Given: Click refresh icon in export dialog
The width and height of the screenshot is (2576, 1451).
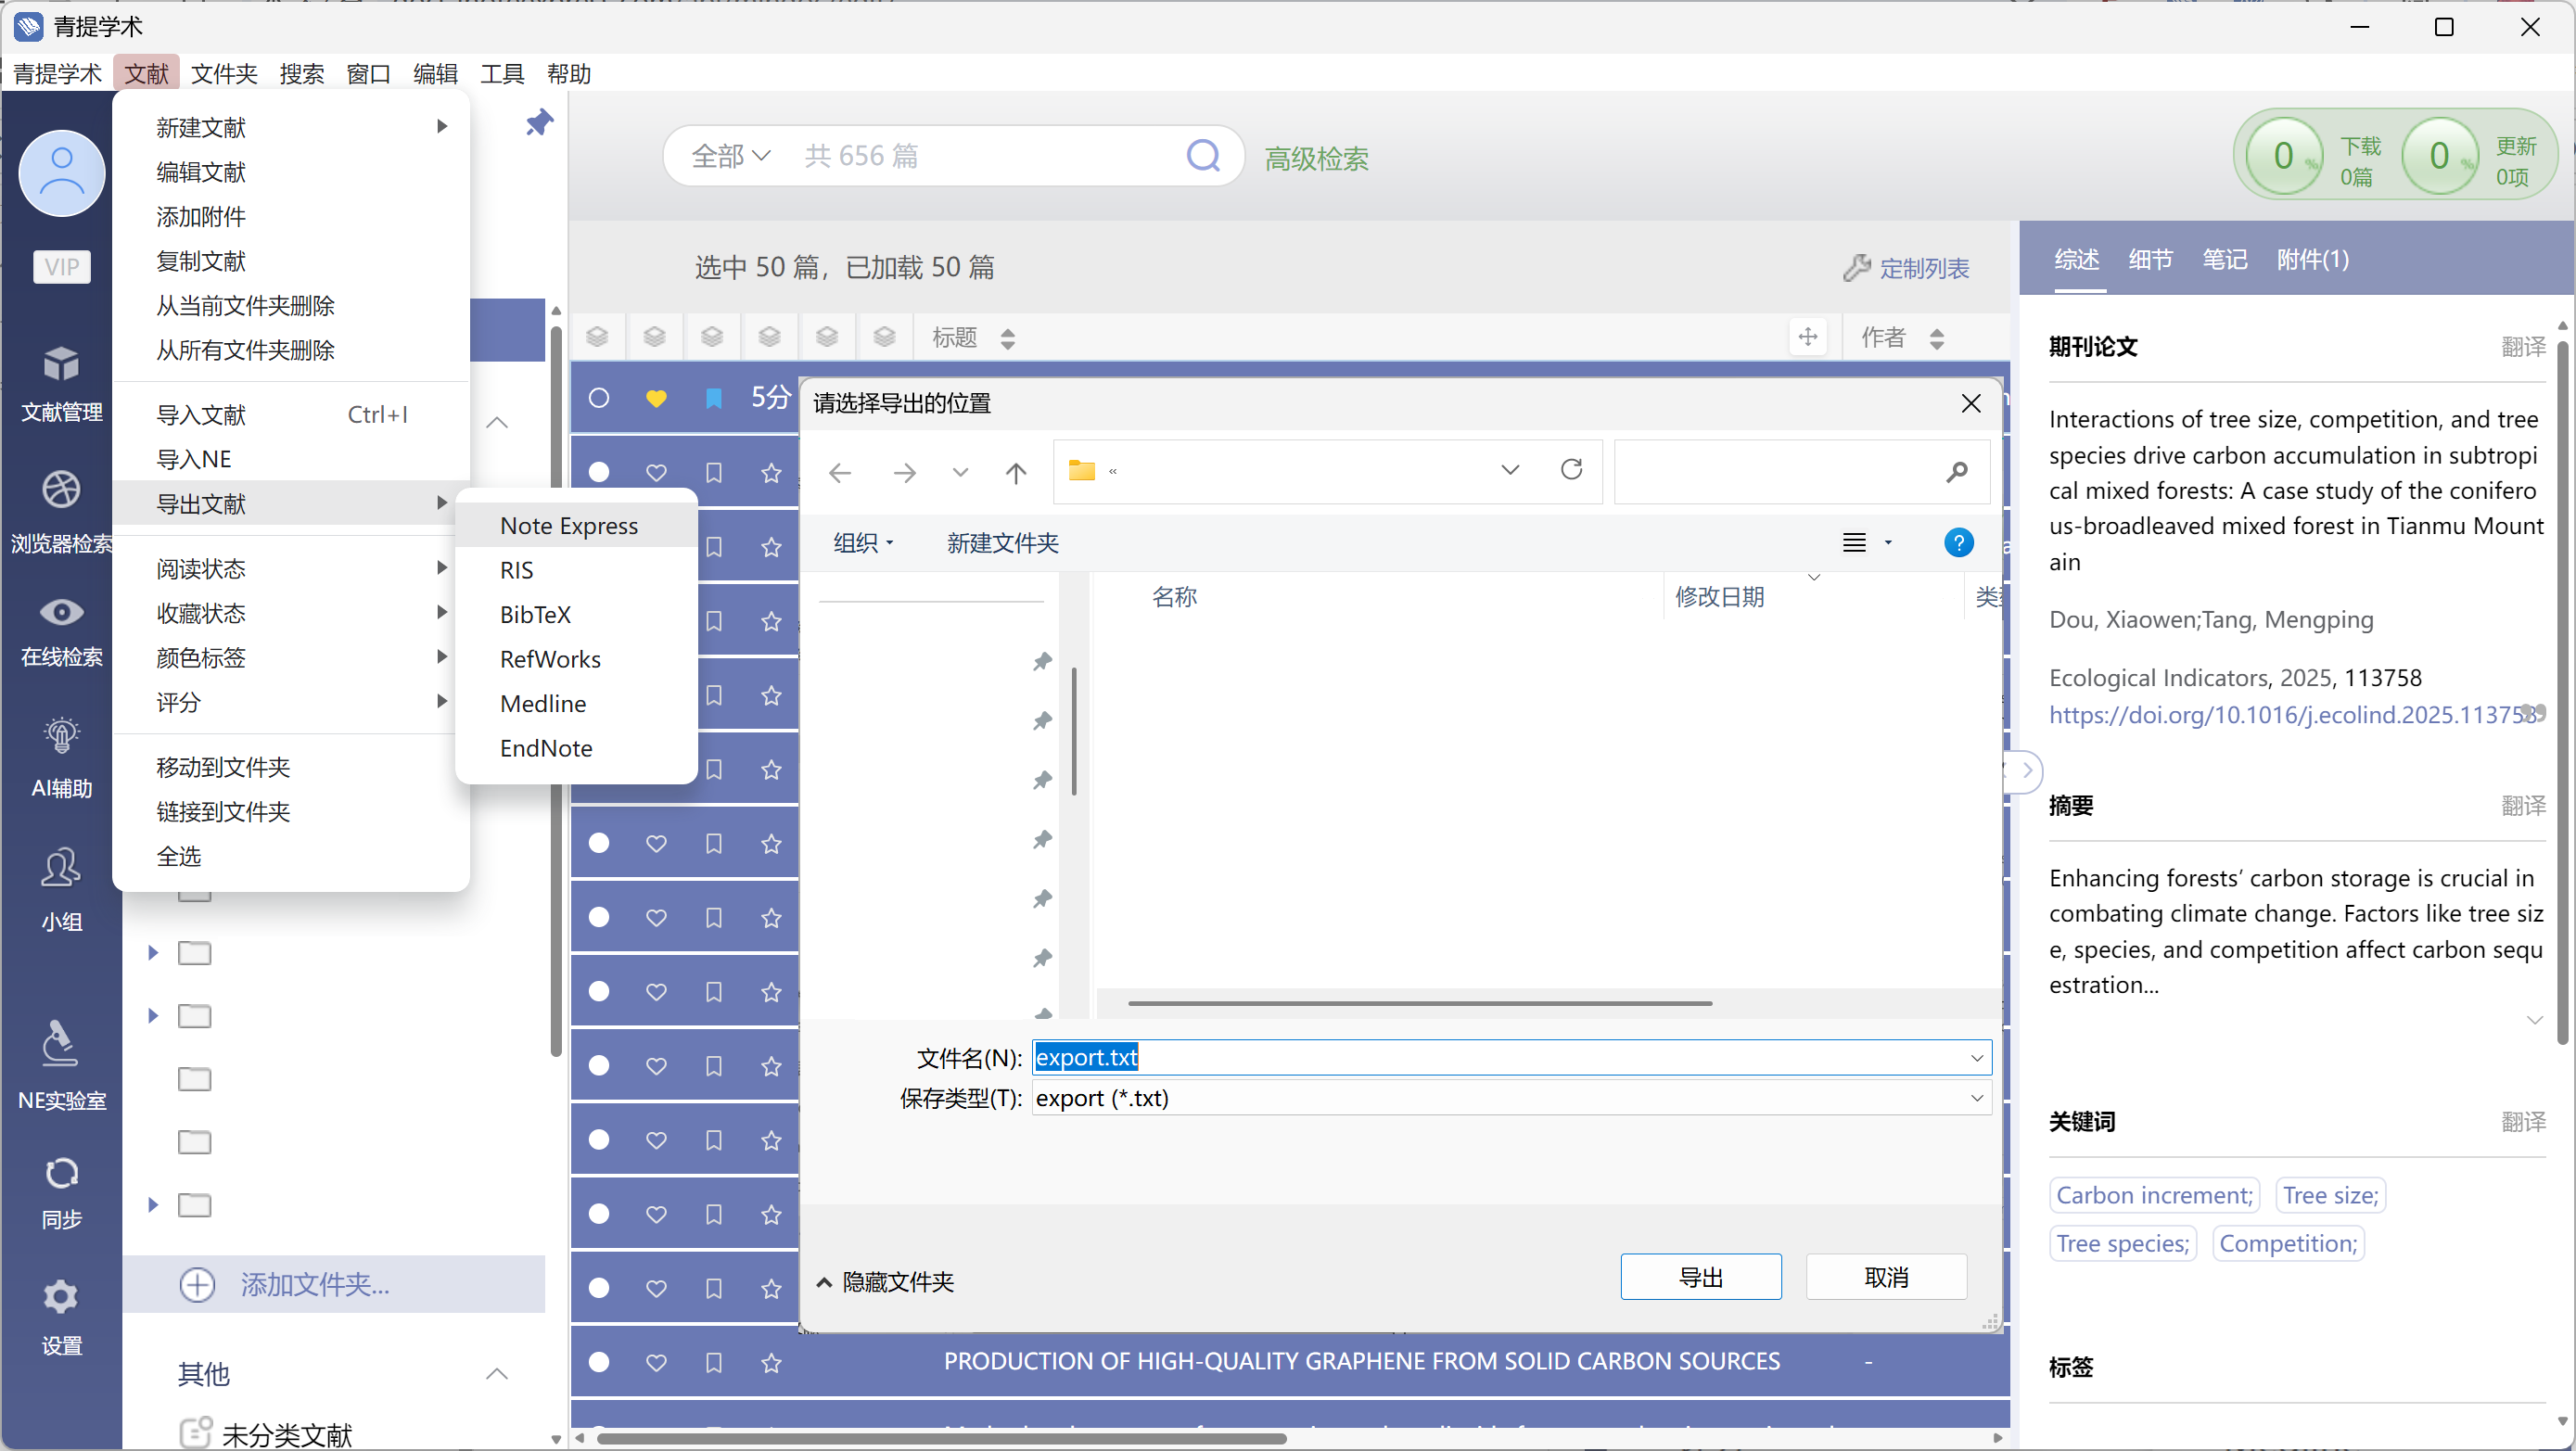Looking at the screenshot, I should [x=1571, y=470].
